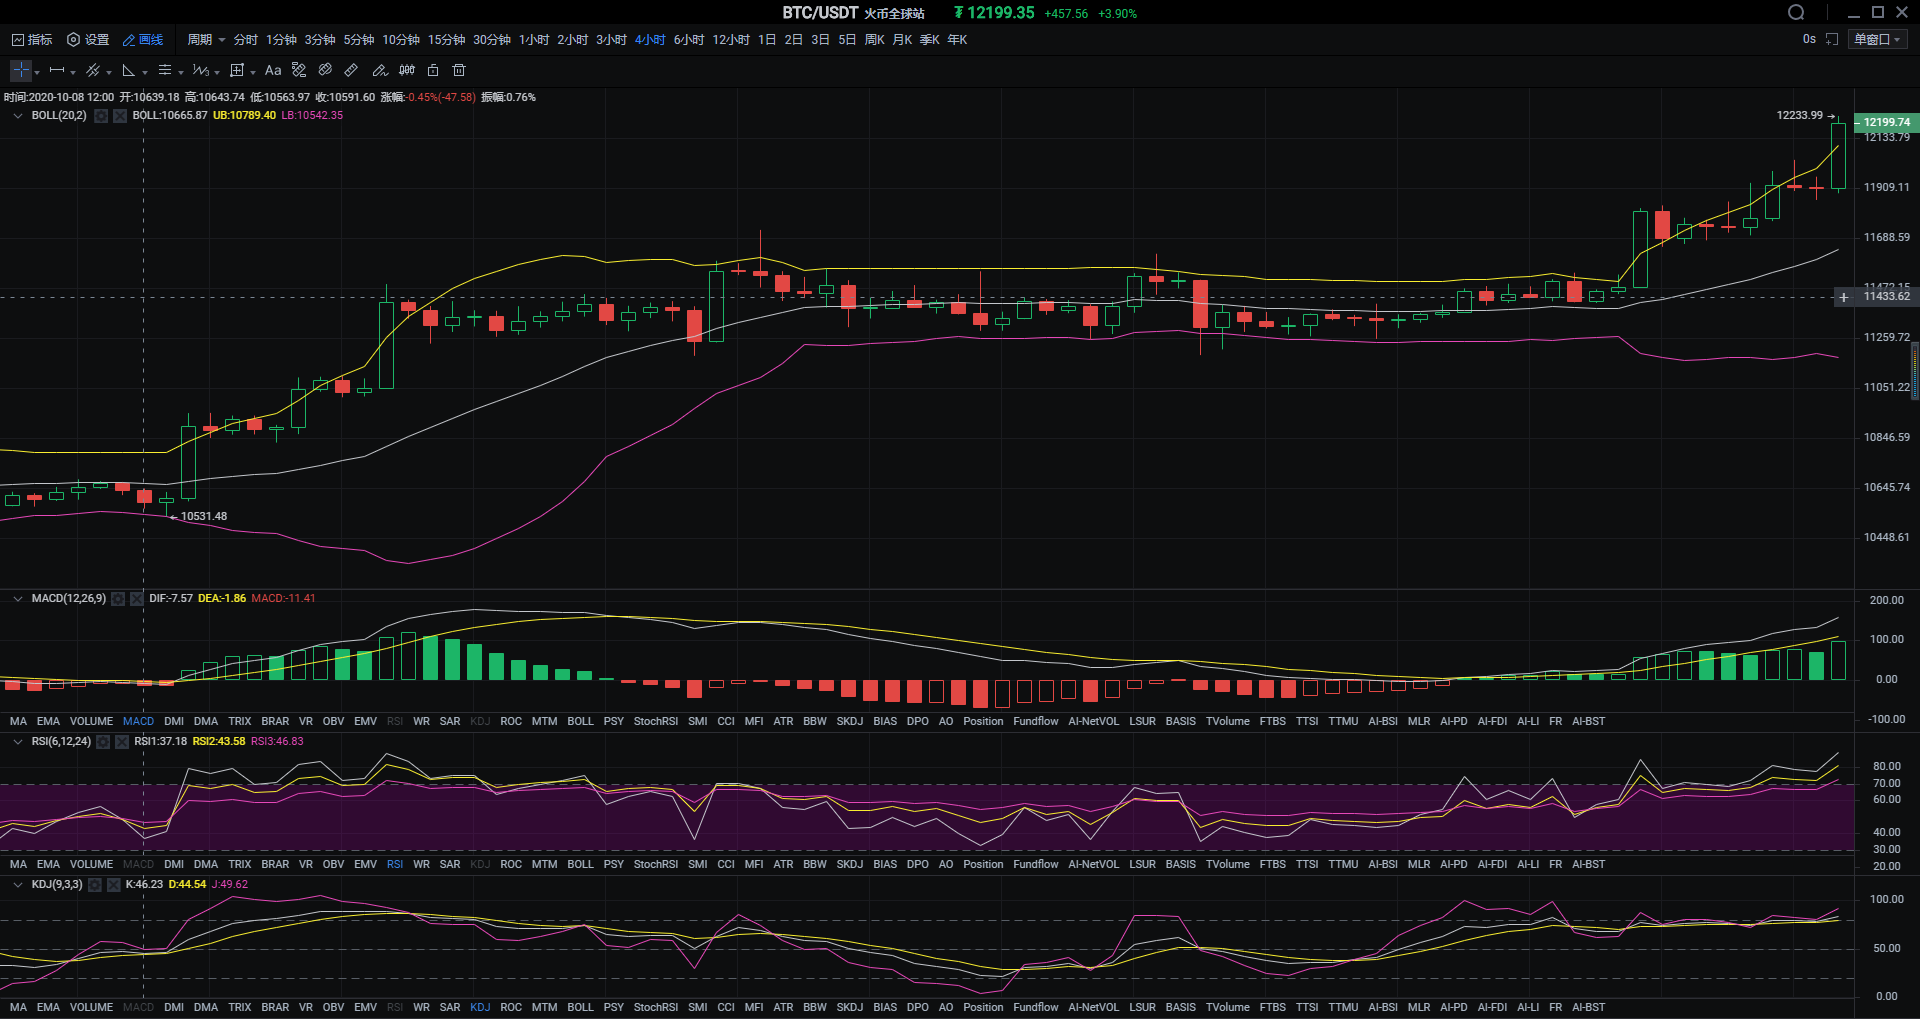
Task: Select the ruler measuring tool
Action: point(351,70)
